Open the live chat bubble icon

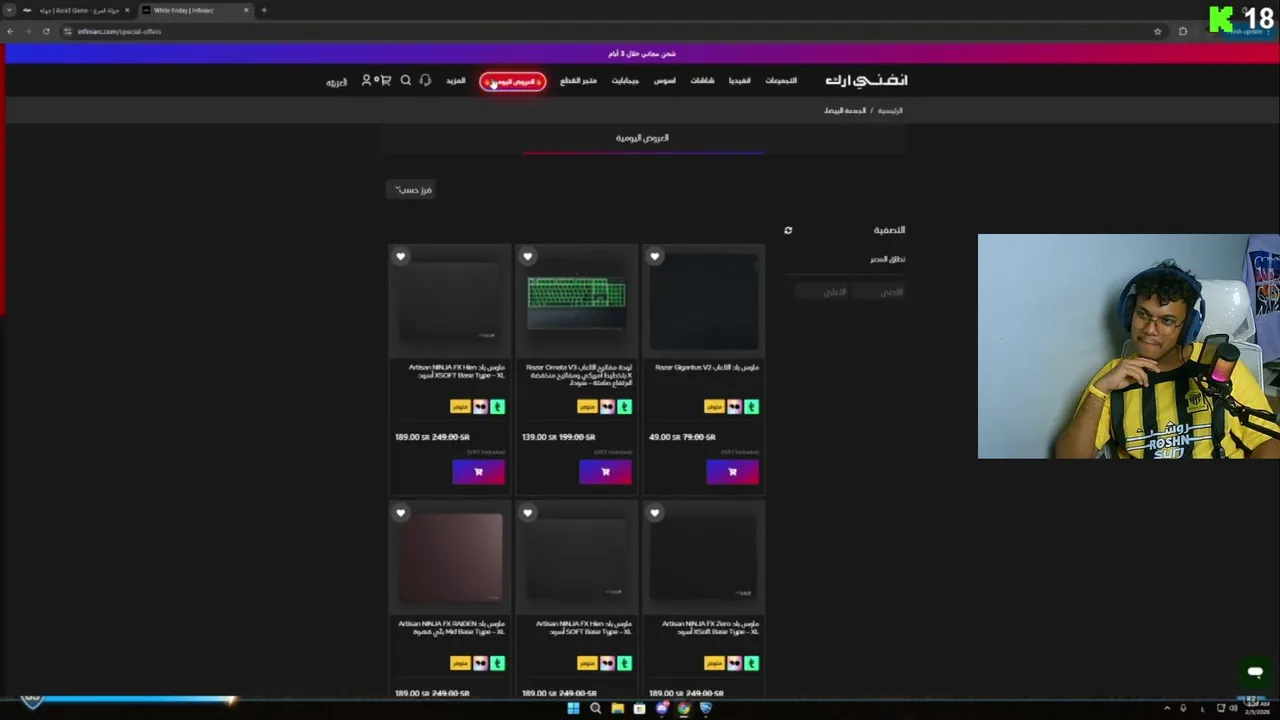[x=1255, y=672]
